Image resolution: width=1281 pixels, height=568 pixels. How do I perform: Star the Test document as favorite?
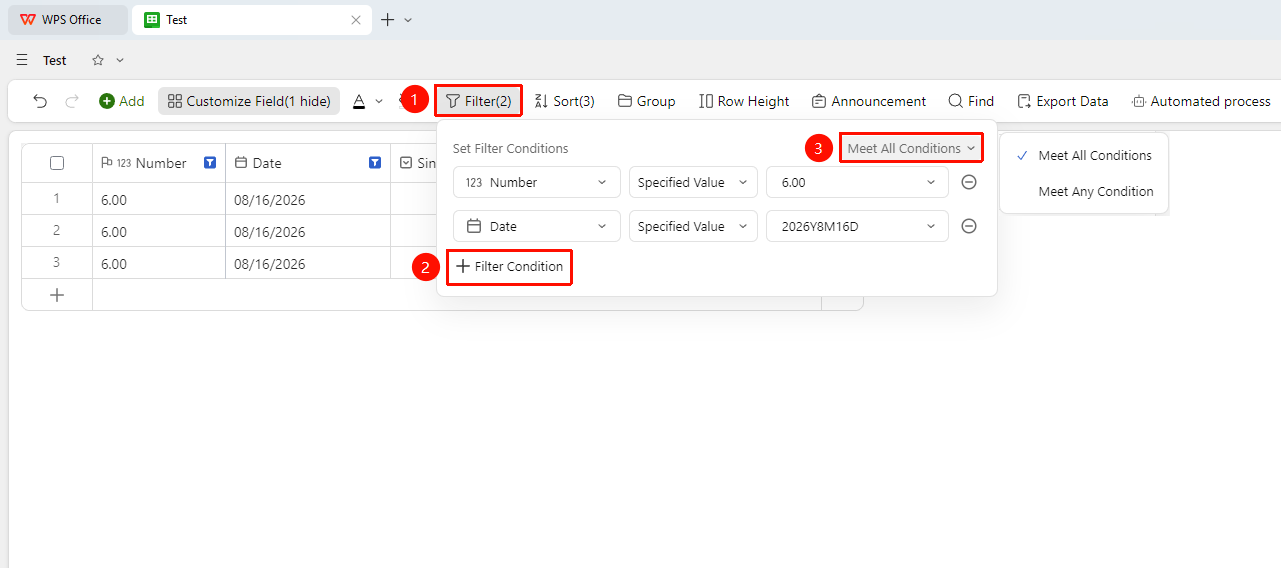(98, 60)
